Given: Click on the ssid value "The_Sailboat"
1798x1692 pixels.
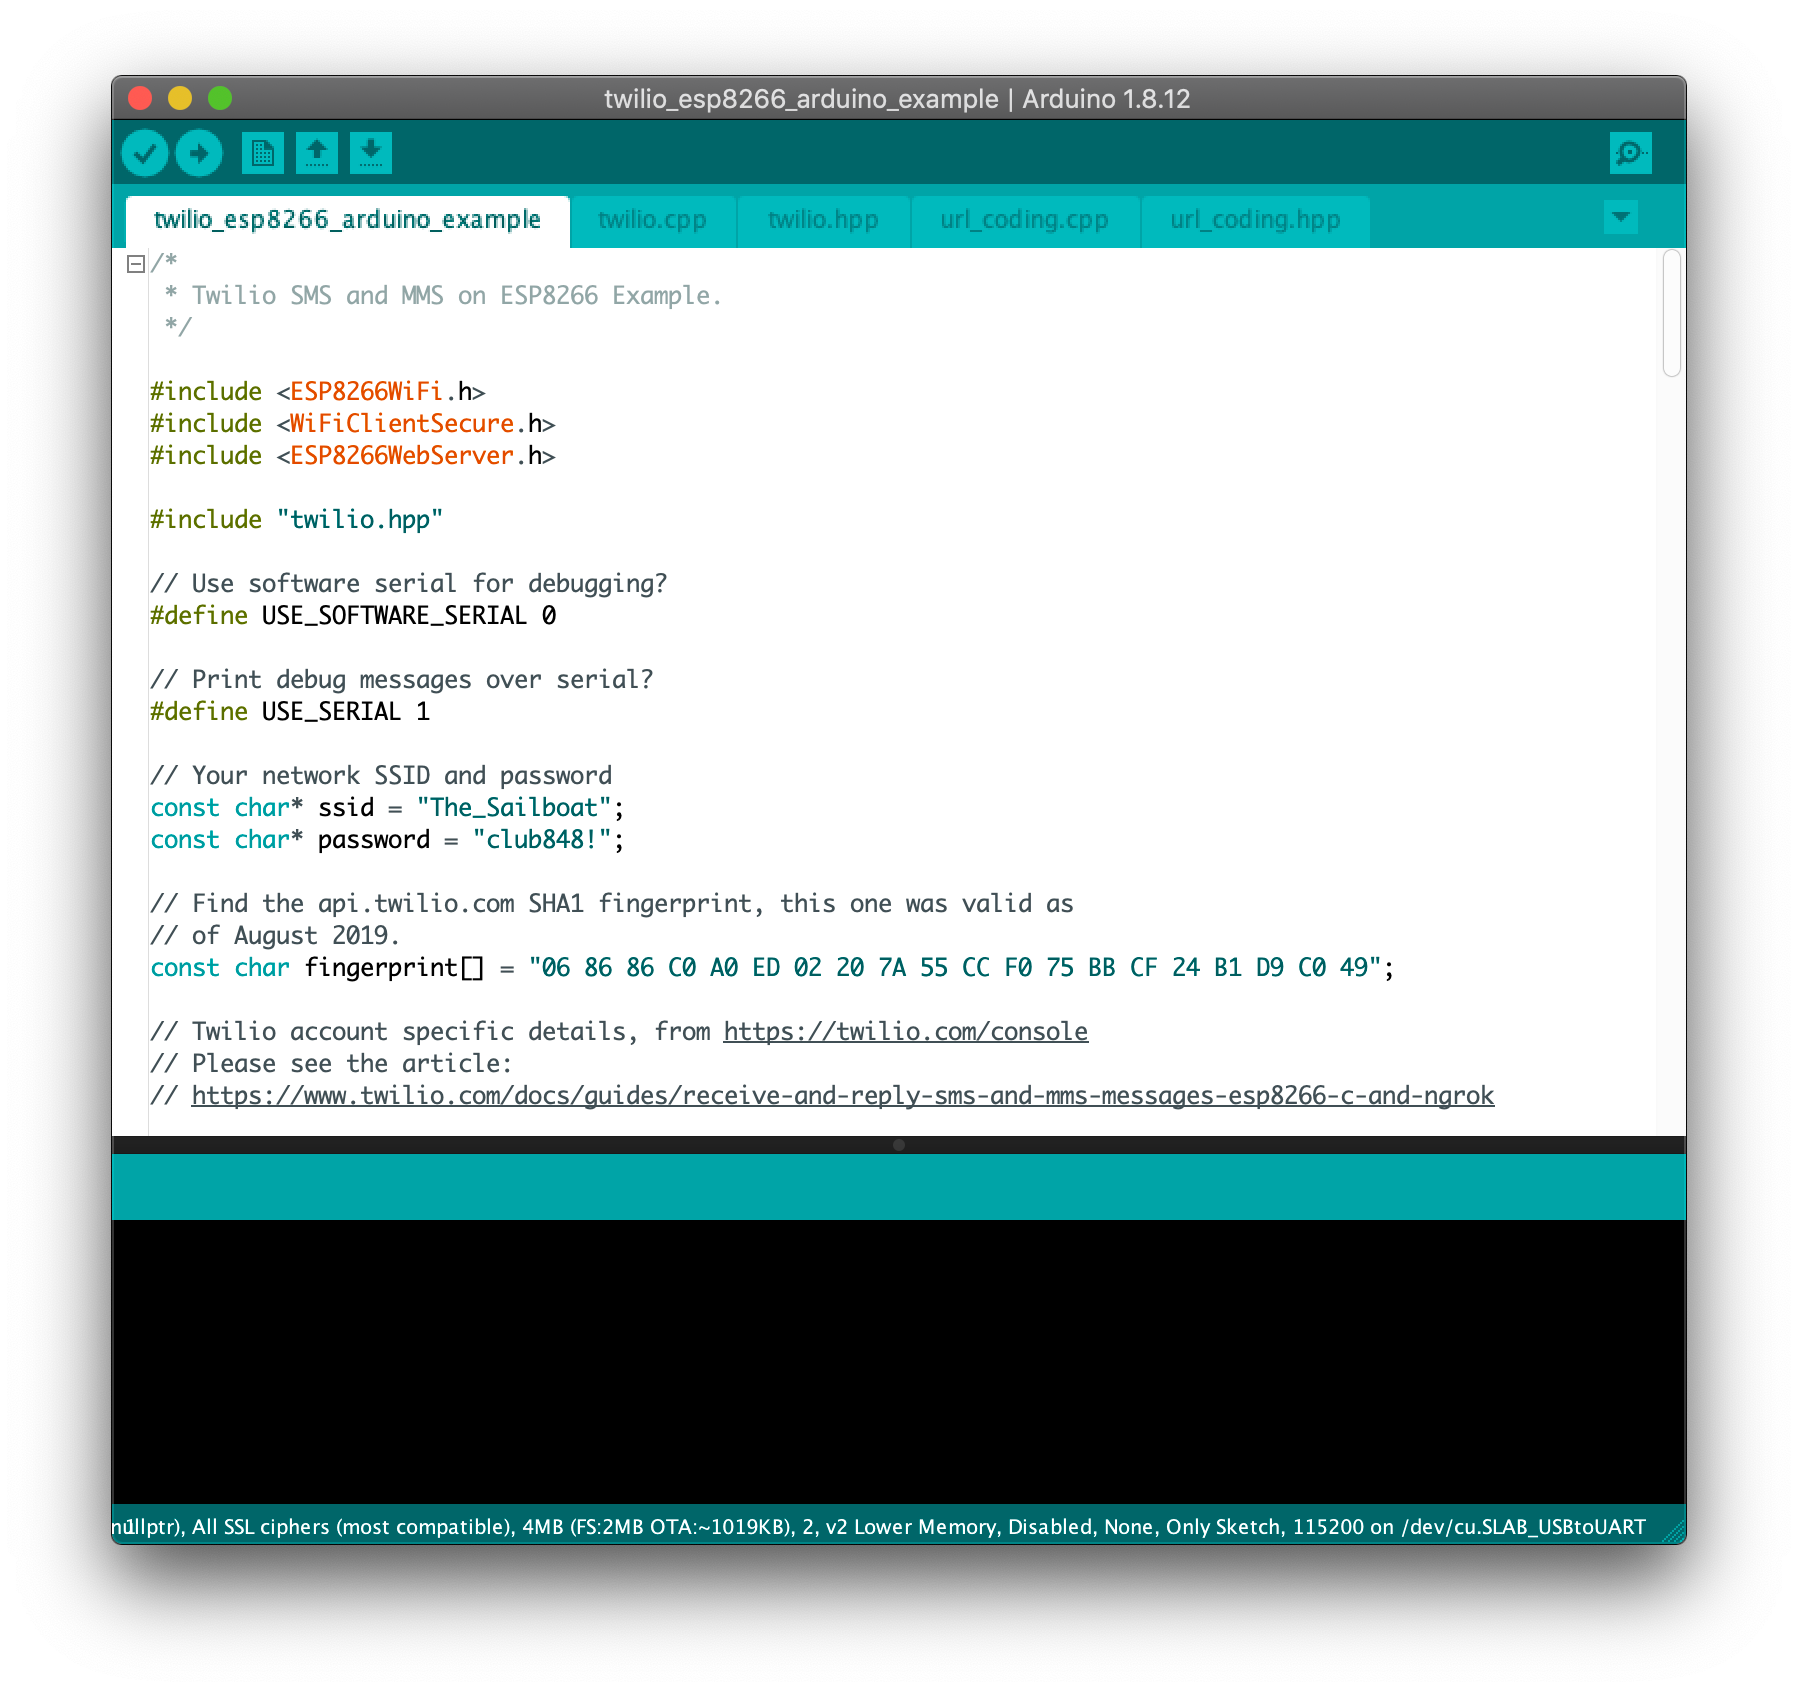Looking at the screenshot, I should (514, 807).
